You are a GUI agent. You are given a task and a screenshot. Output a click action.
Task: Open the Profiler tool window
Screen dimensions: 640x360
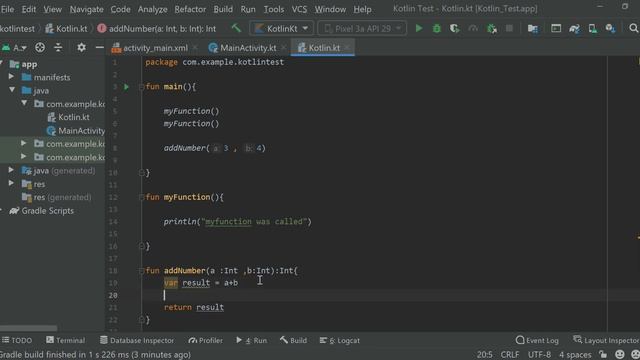click(206, 340)
